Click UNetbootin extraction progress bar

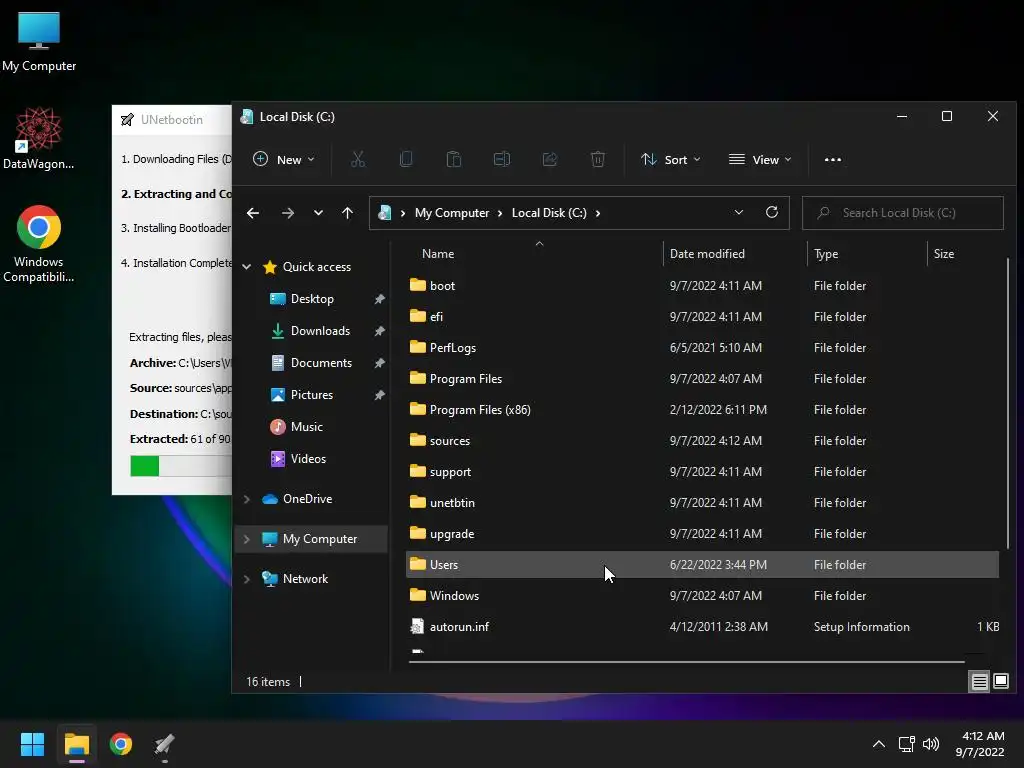[x=181, y=466]
